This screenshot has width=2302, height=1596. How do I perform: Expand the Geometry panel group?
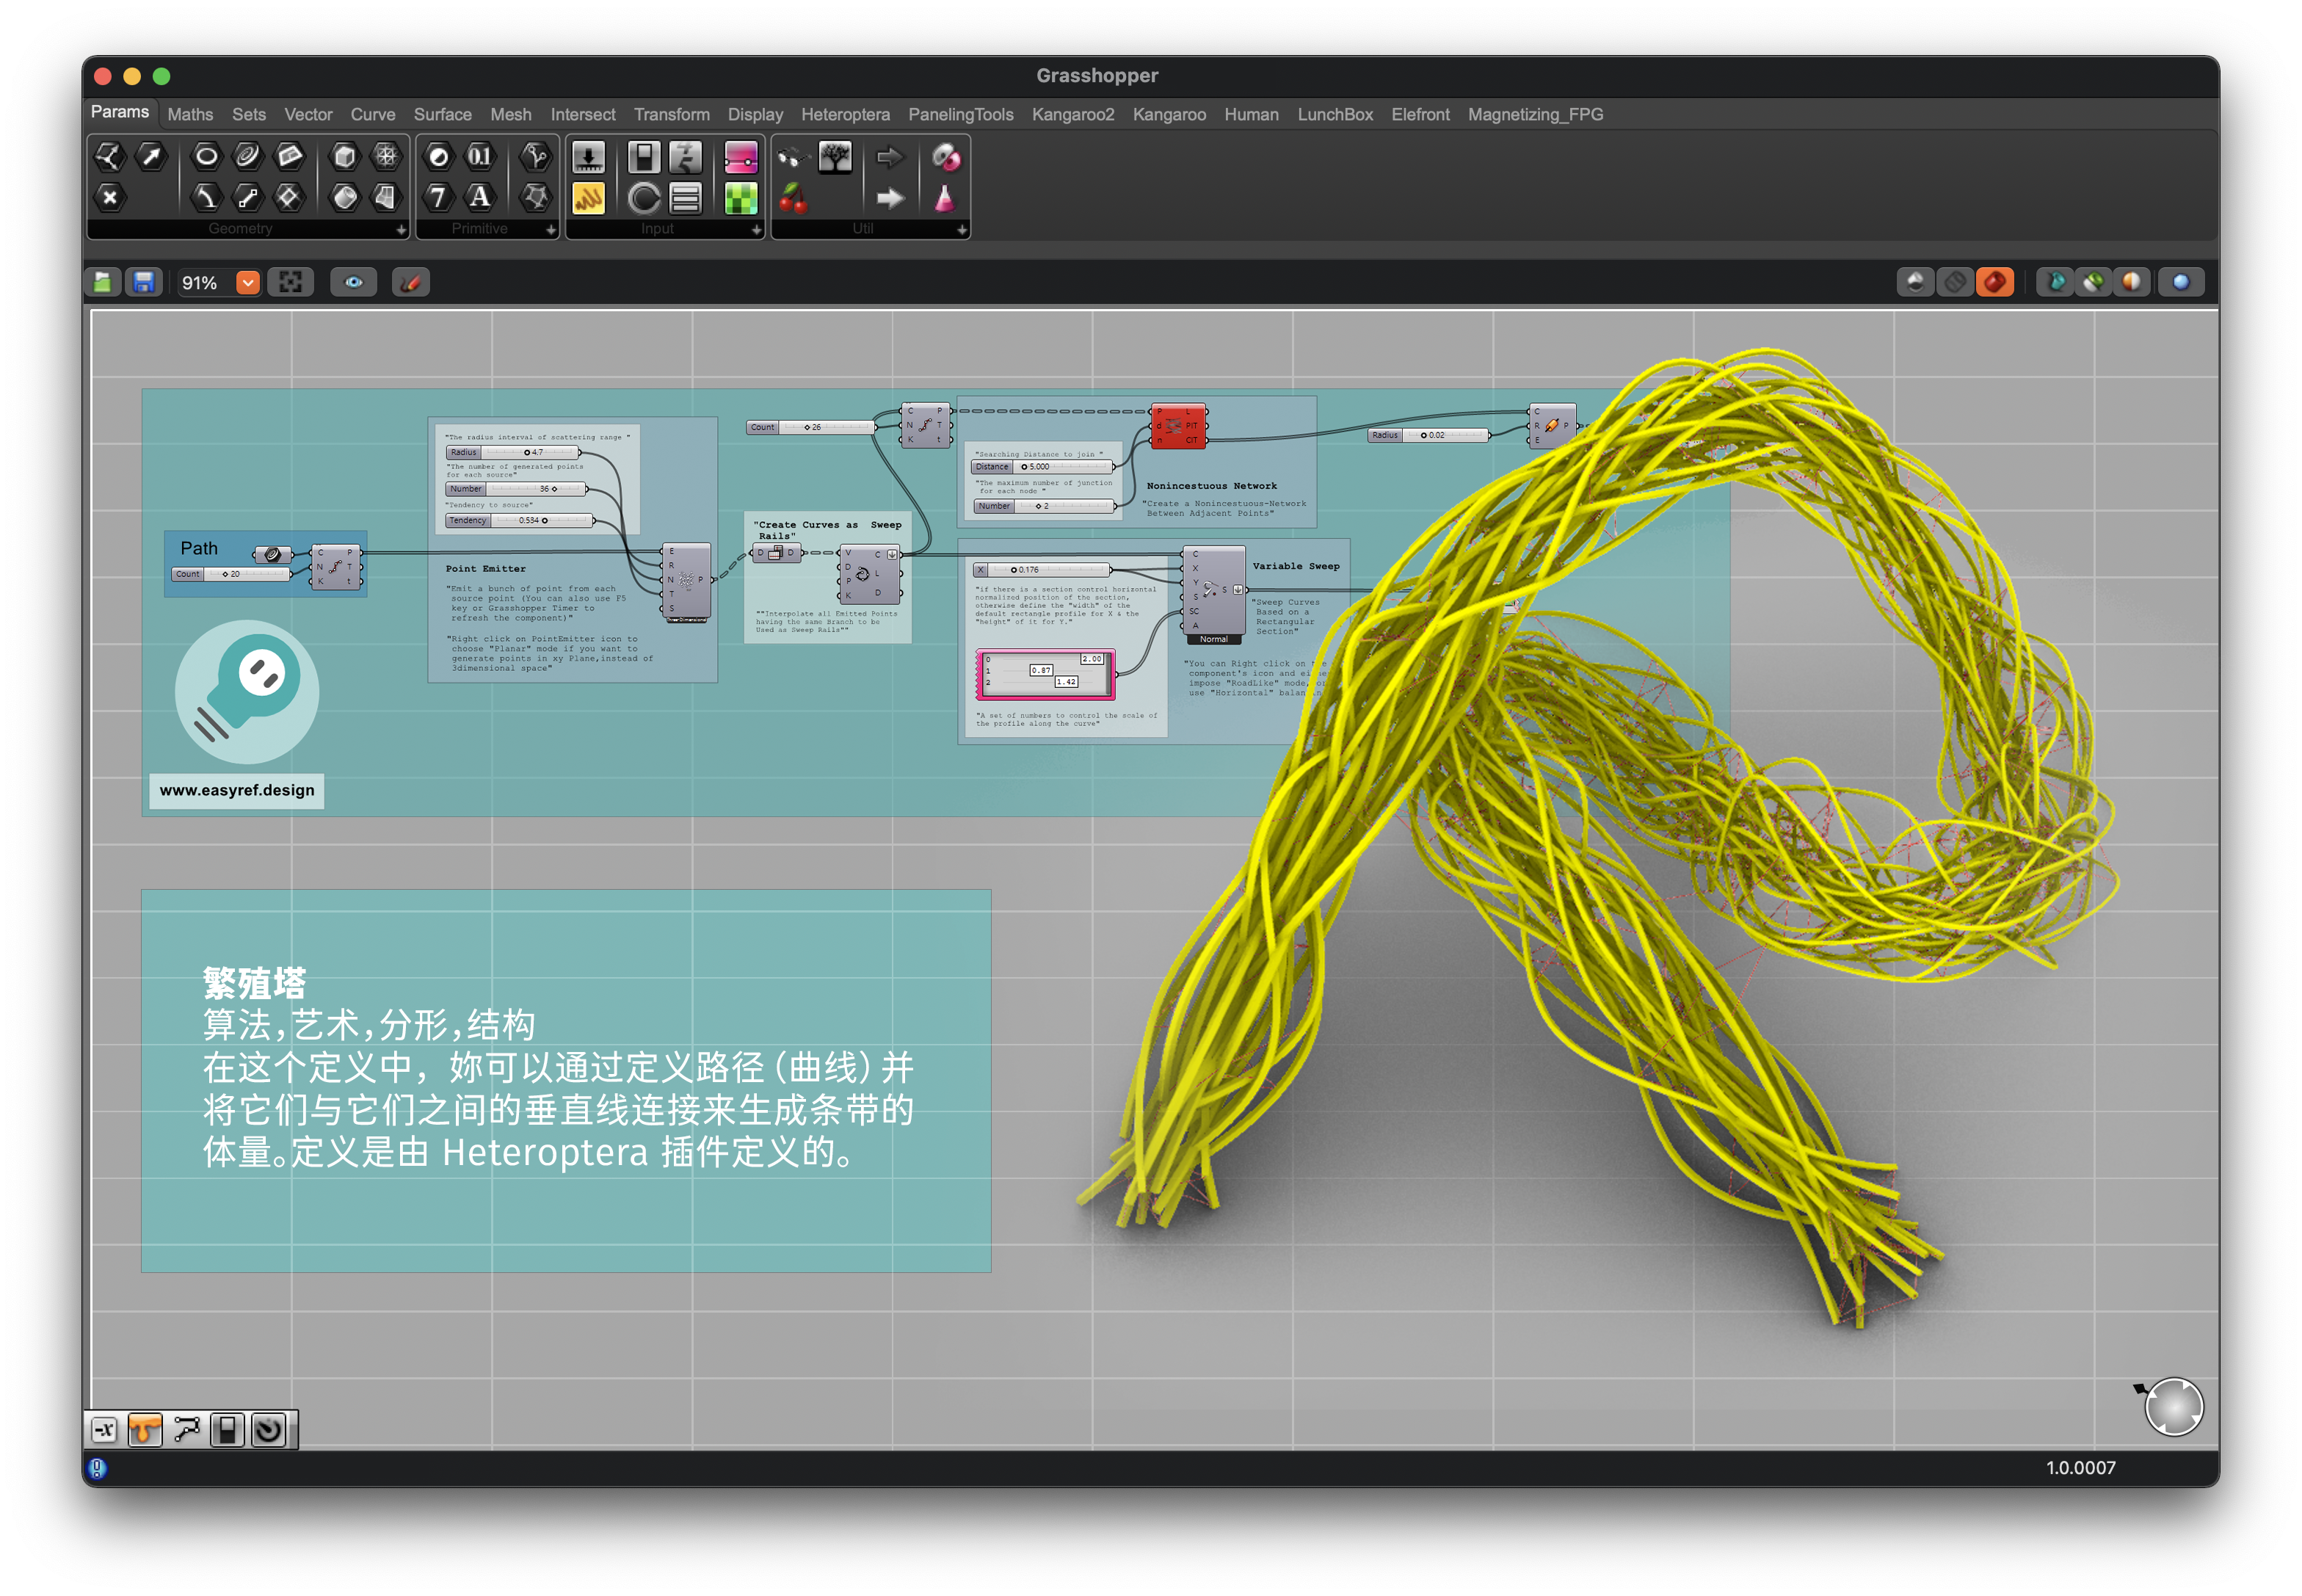point(400,229)
